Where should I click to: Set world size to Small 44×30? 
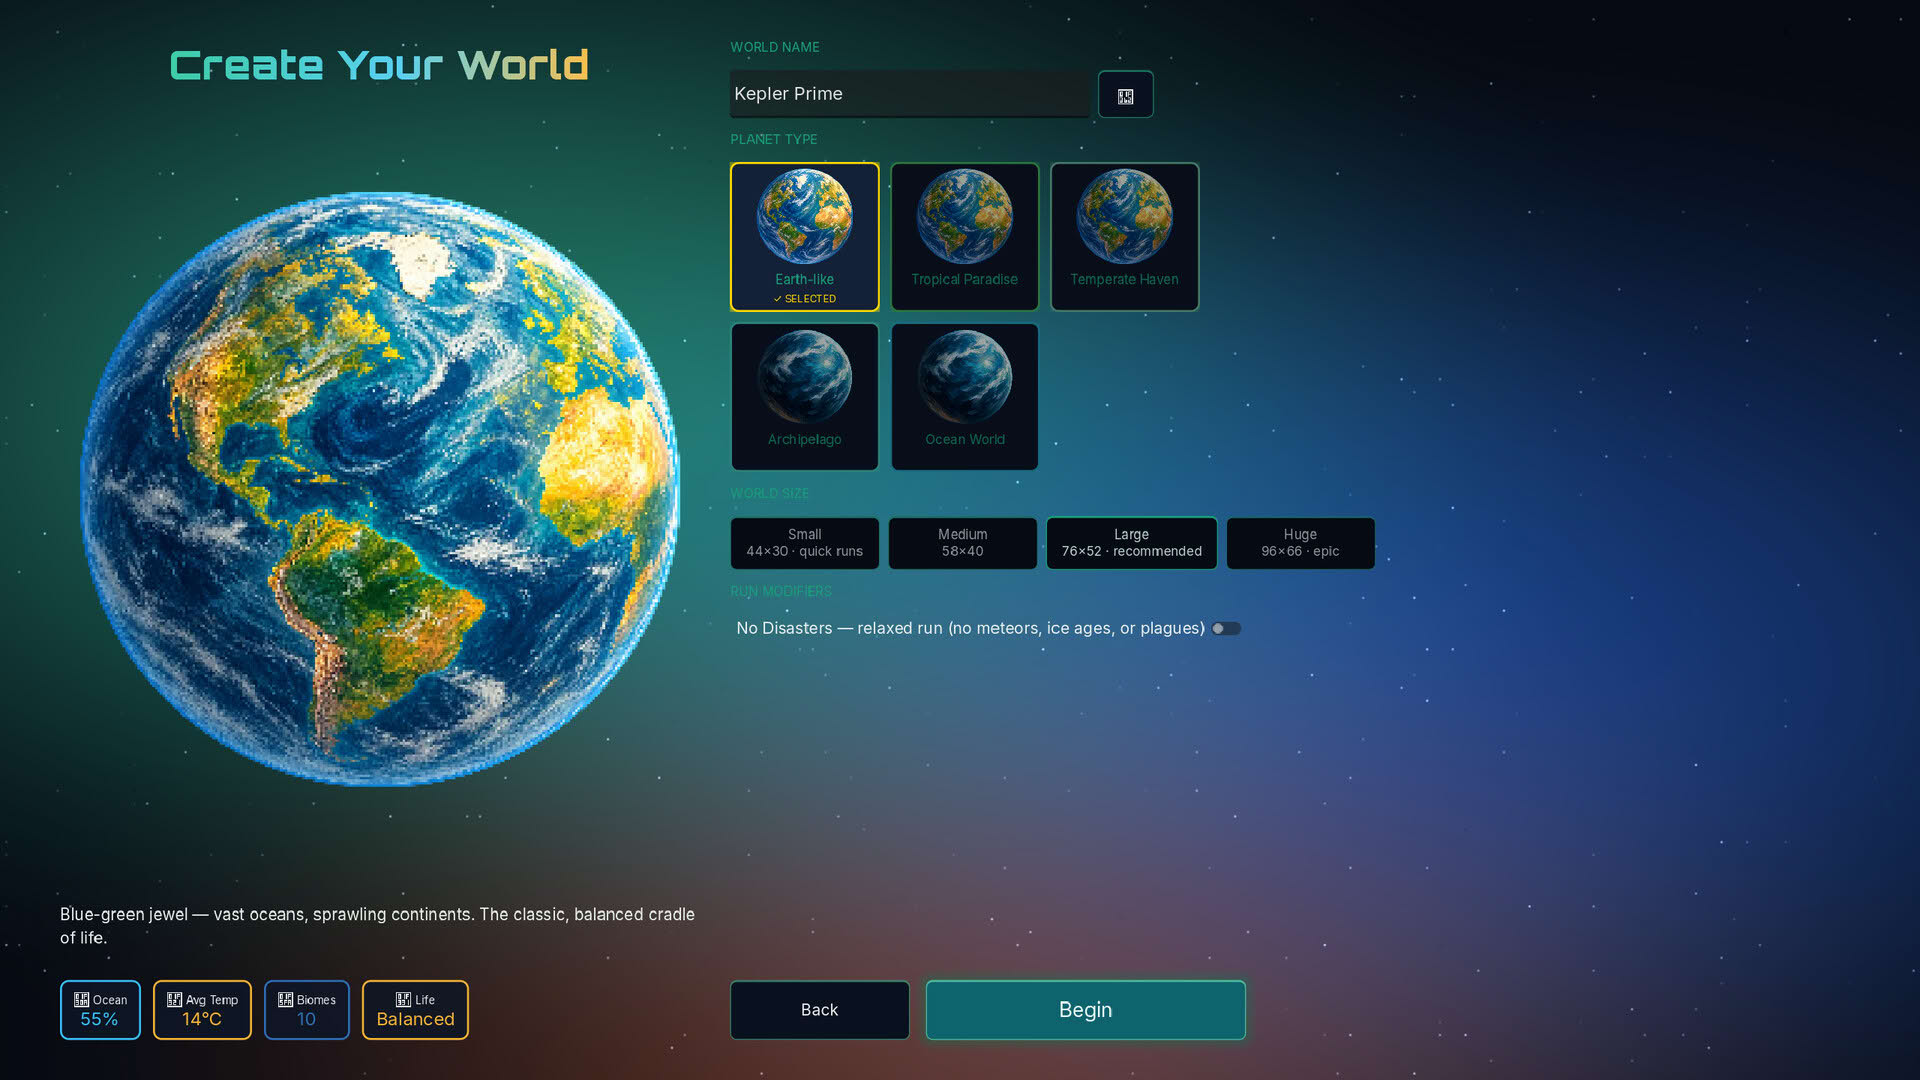pyautogui.click(x=804, y=543)
